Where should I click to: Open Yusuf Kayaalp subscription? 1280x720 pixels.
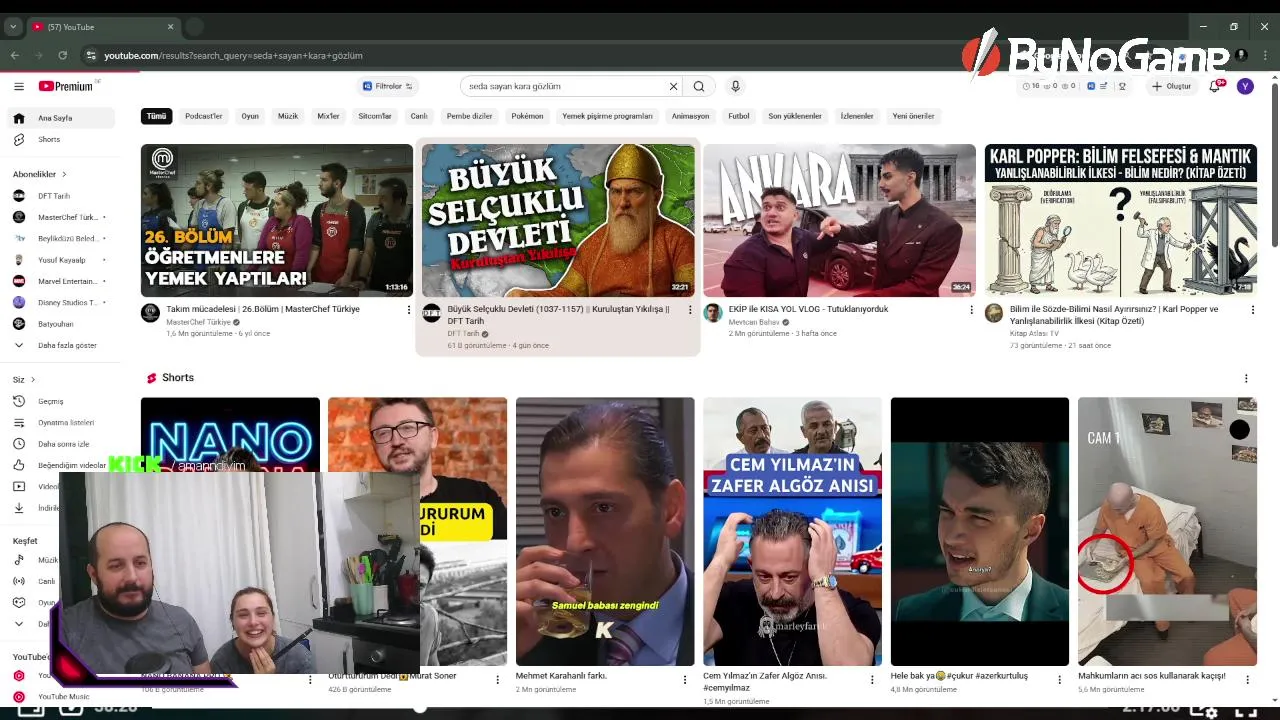(x=60, y=260)
